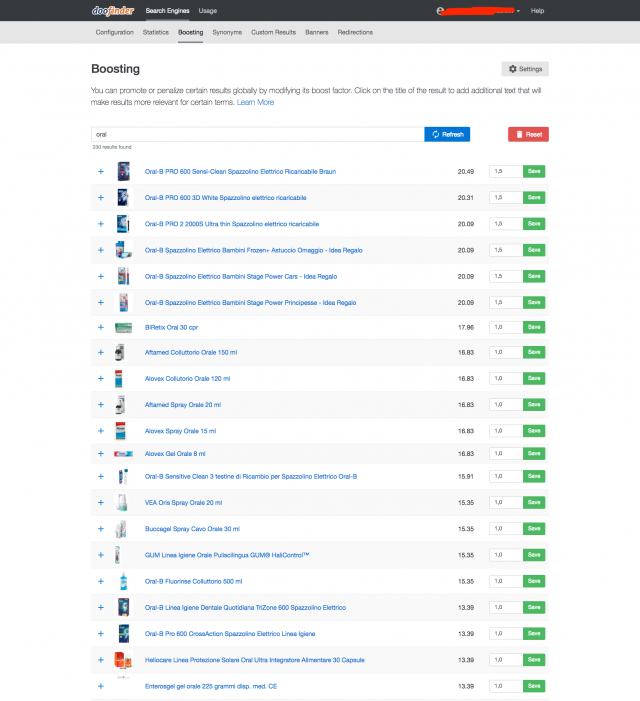Viewport: 640px width, 701px height.
Task: Open the Oral-B PRO 600 3D White thumbnail
Action: coord(123,198)
